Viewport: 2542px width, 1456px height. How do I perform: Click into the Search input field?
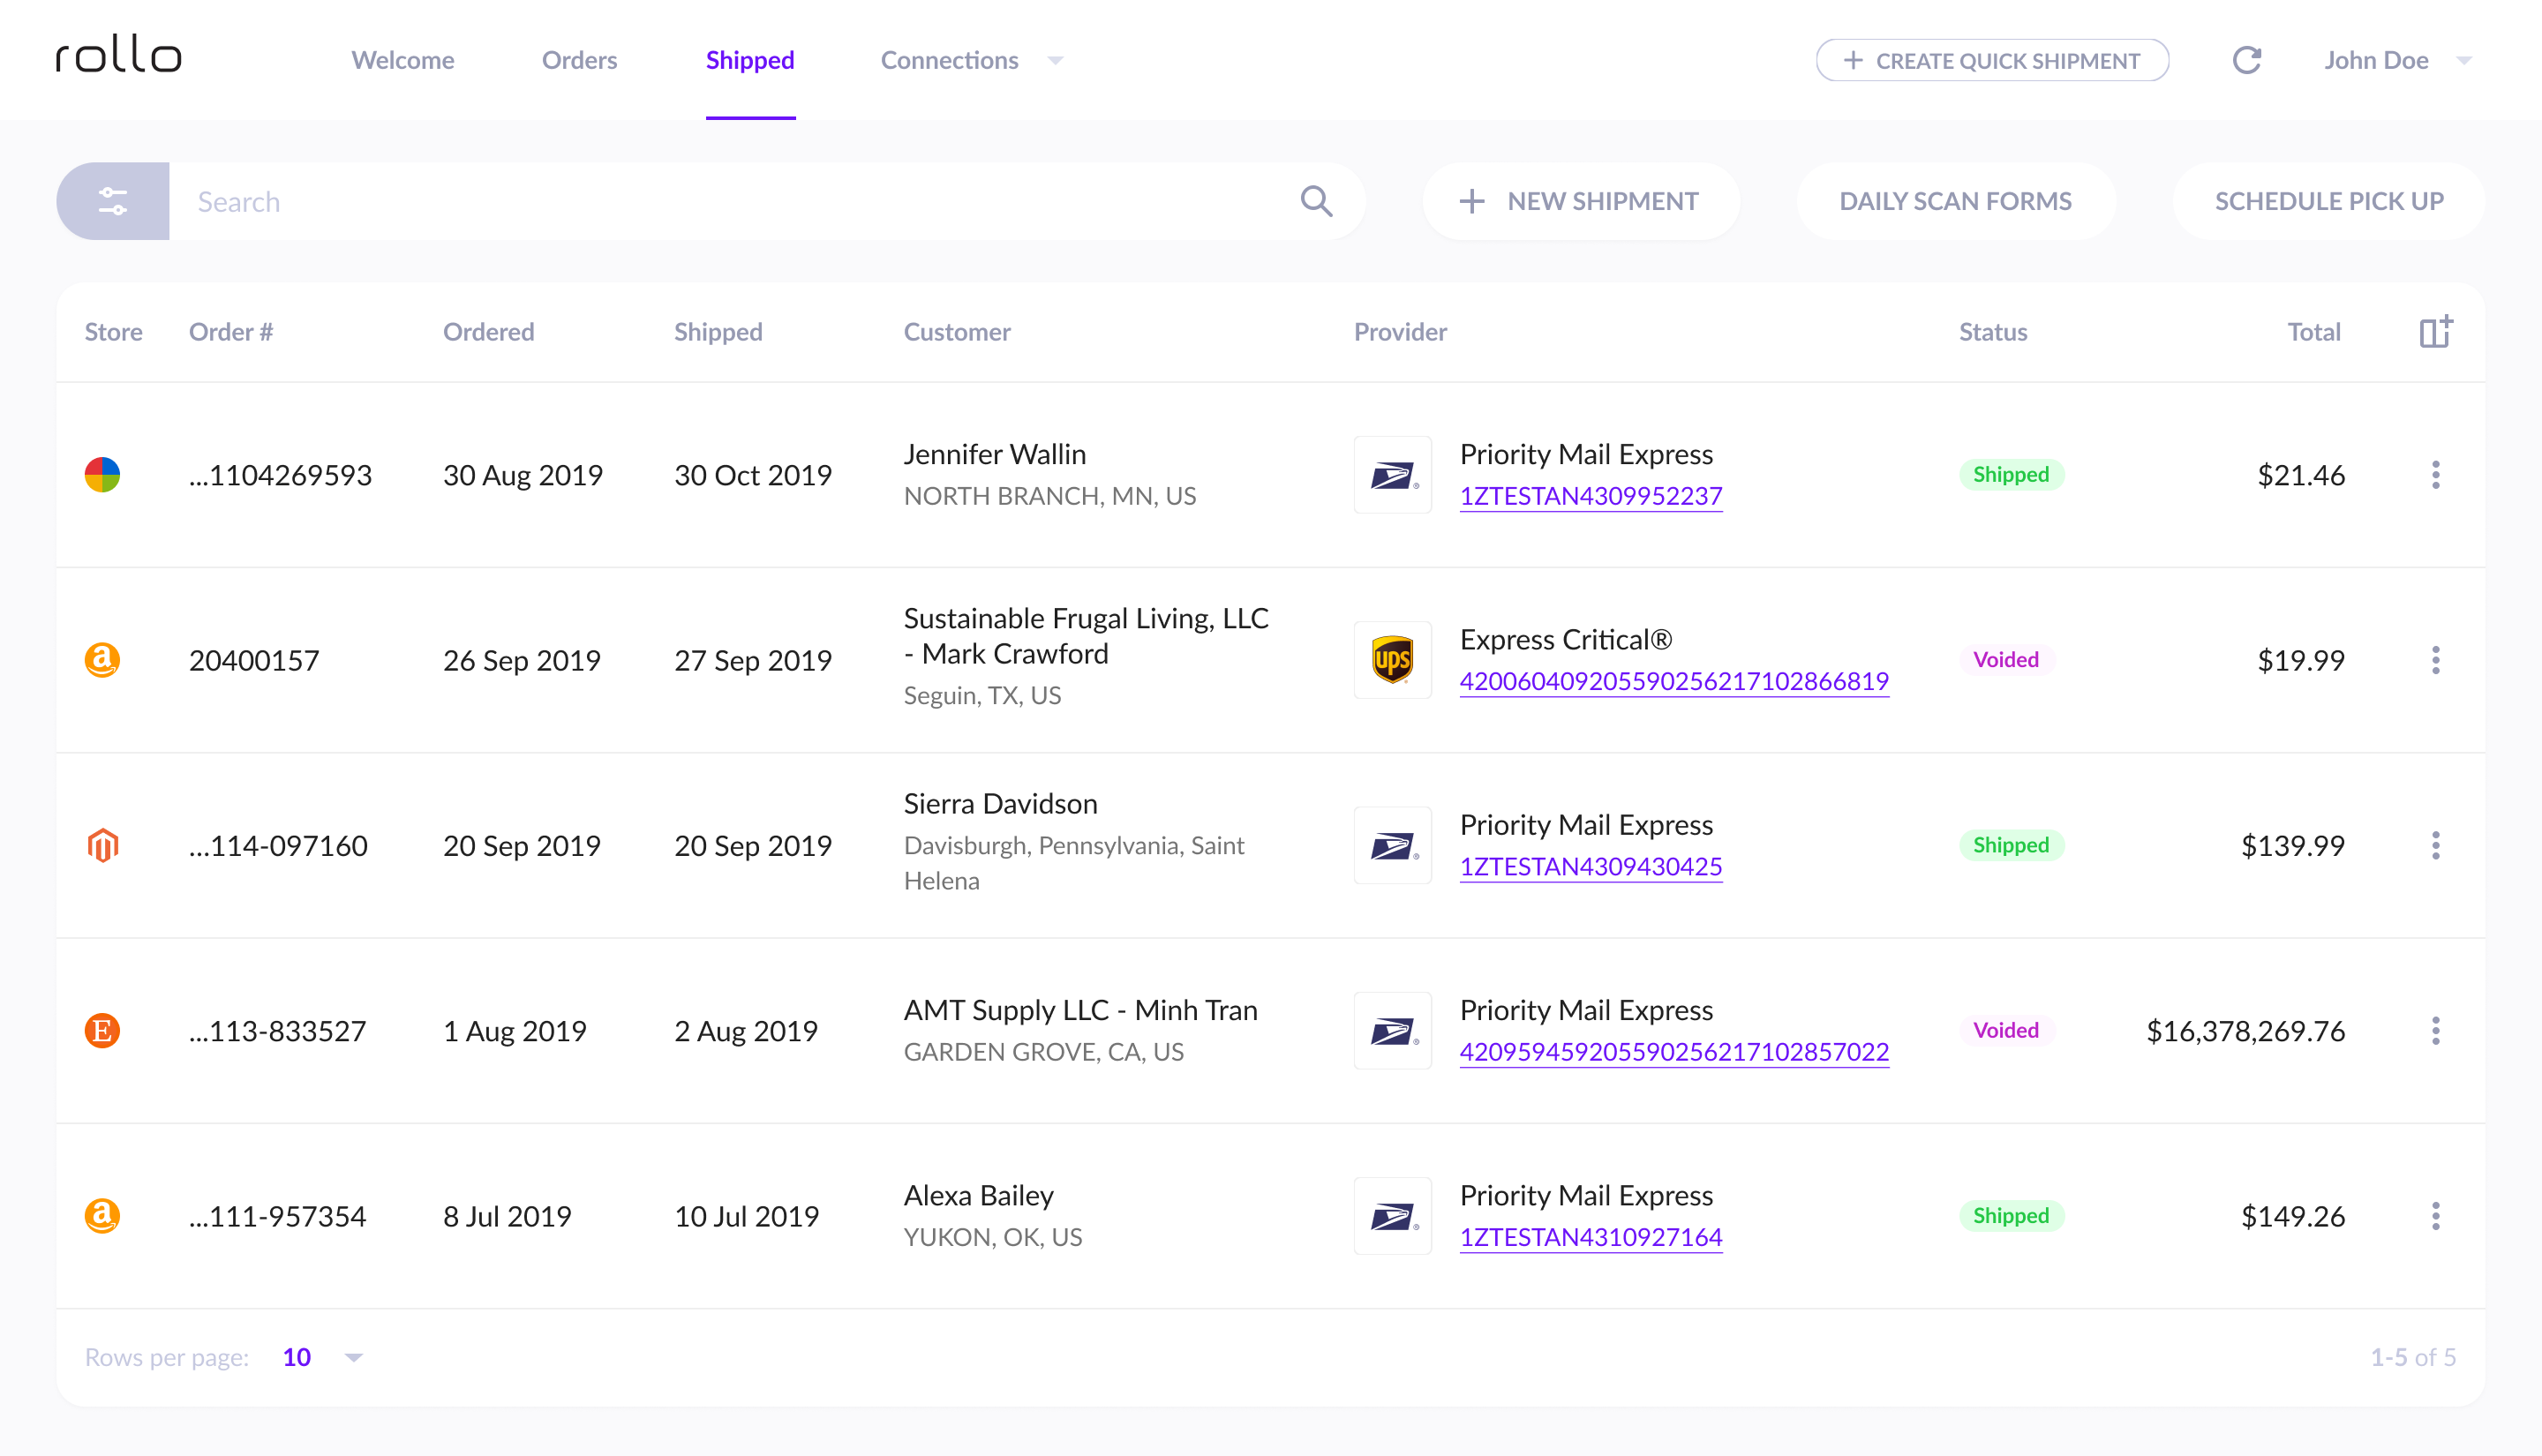tap(730, 202)
